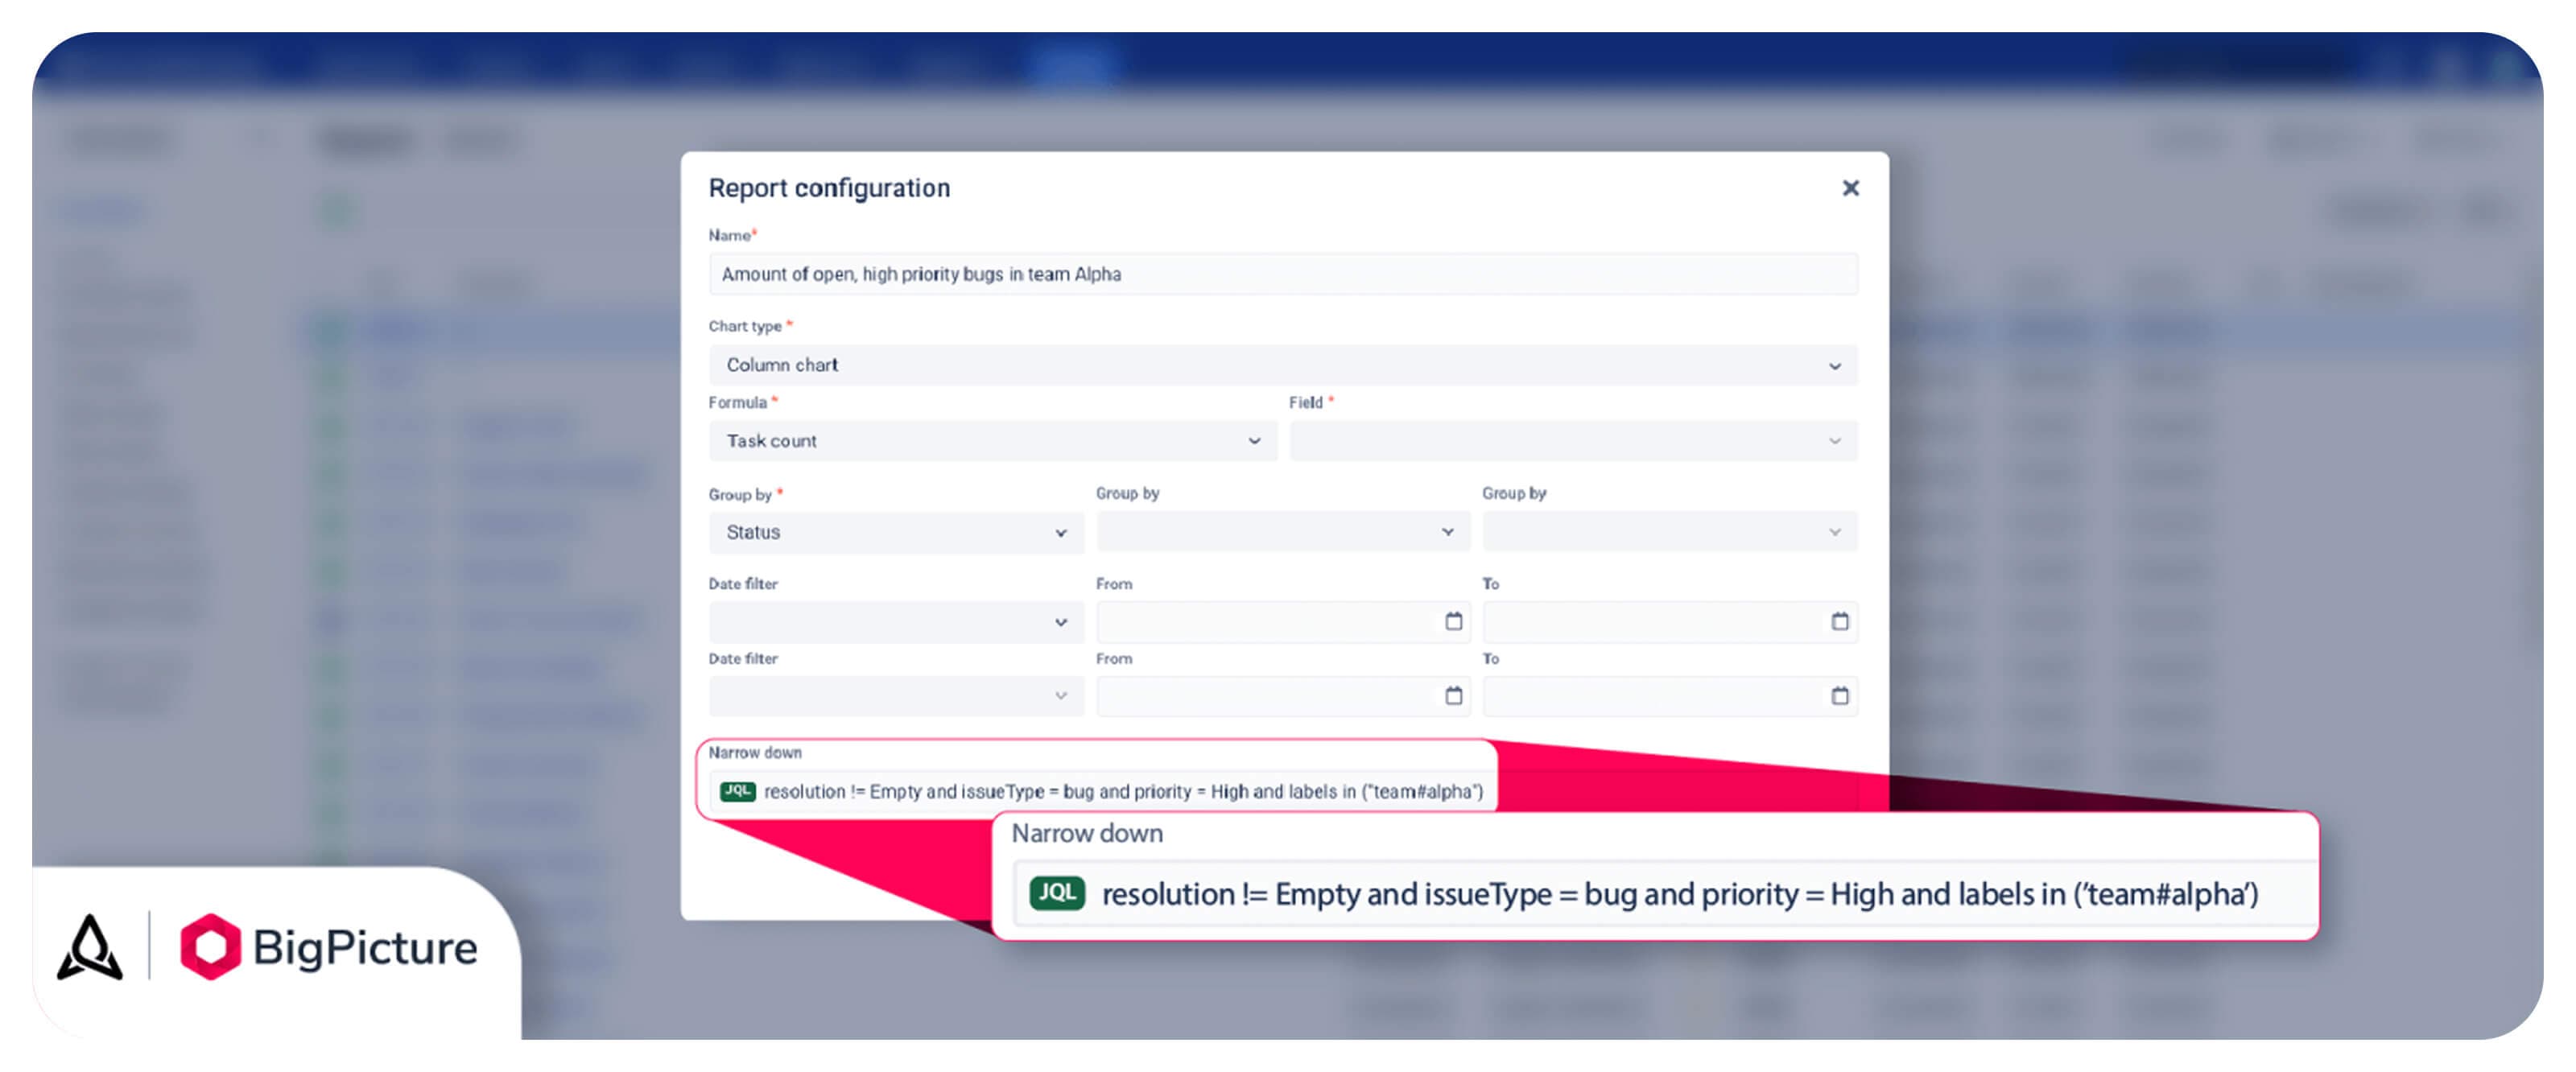
Task: Open the Group by Status dropdown
Action: click(896, 532)
